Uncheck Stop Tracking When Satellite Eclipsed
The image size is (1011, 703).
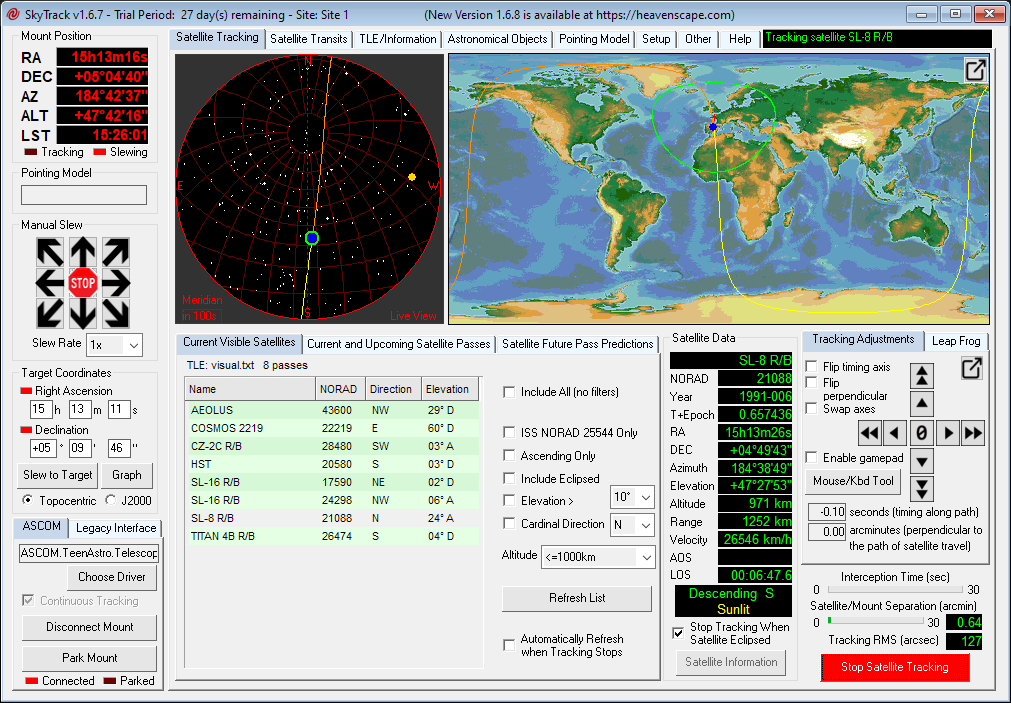tap(679, 633)
